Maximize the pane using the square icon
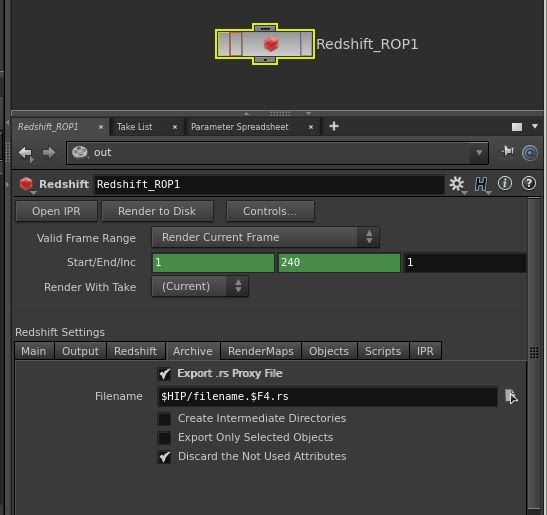 point(517,127)
